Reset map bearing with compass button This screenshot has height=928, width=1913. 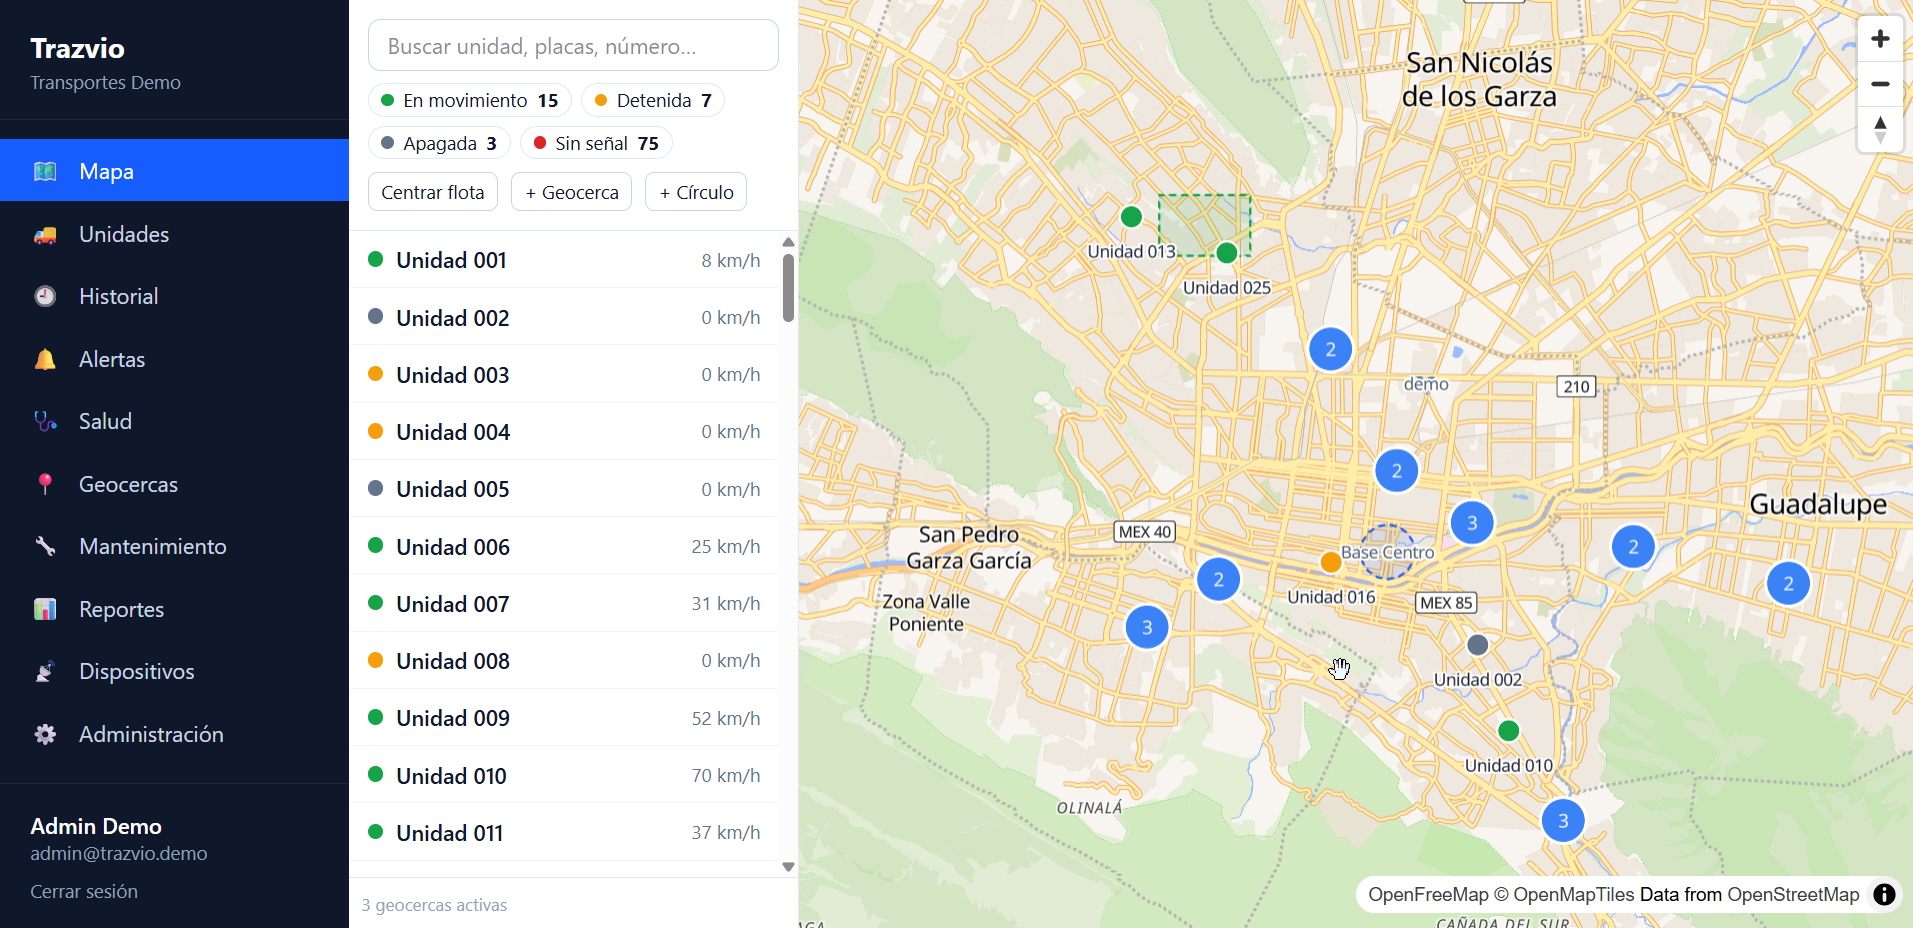tap(1880, 129)
